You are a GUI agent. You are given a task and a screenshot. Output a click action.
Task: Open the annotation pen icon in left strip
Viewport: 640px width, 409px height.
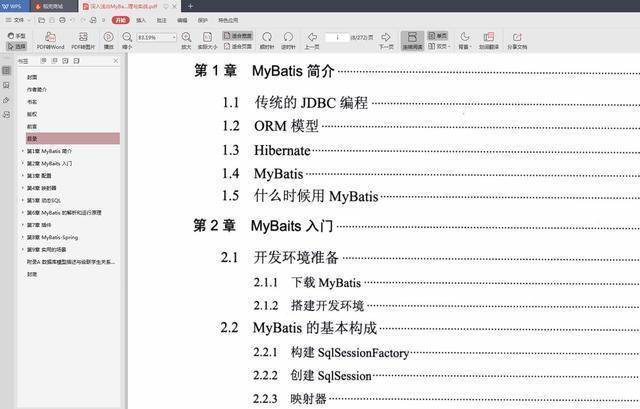coord(6,100)
